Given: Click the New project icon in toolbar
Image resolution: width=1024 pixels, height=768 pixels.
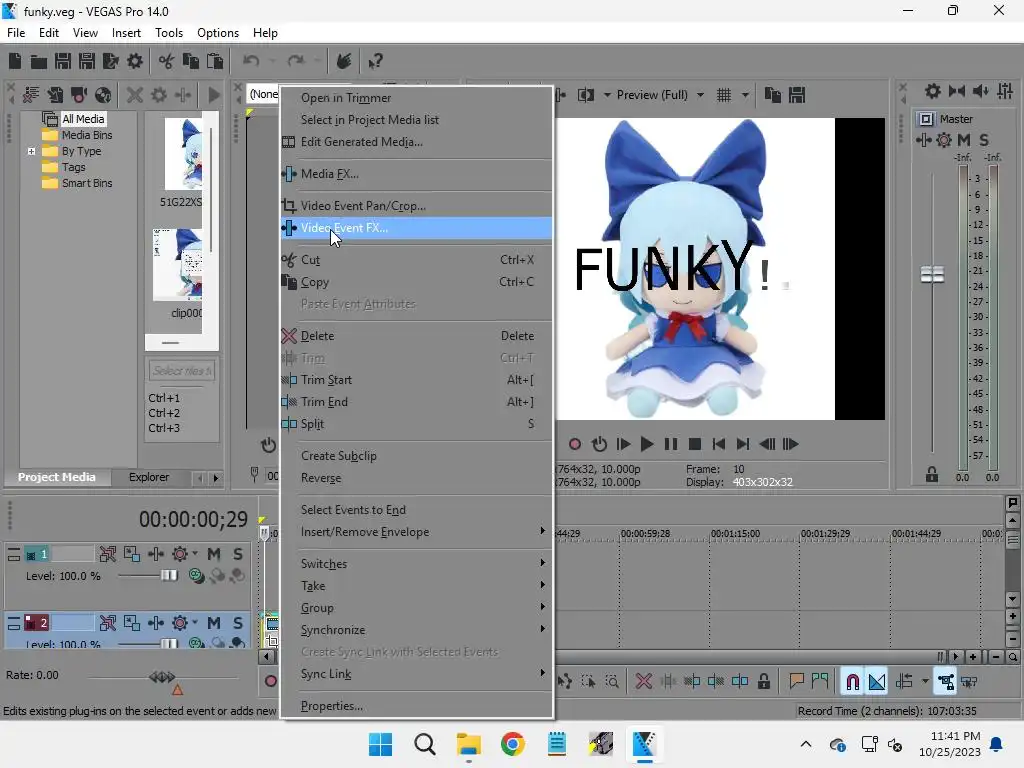Looking at the screenshot, I should [x=15, y=61].
